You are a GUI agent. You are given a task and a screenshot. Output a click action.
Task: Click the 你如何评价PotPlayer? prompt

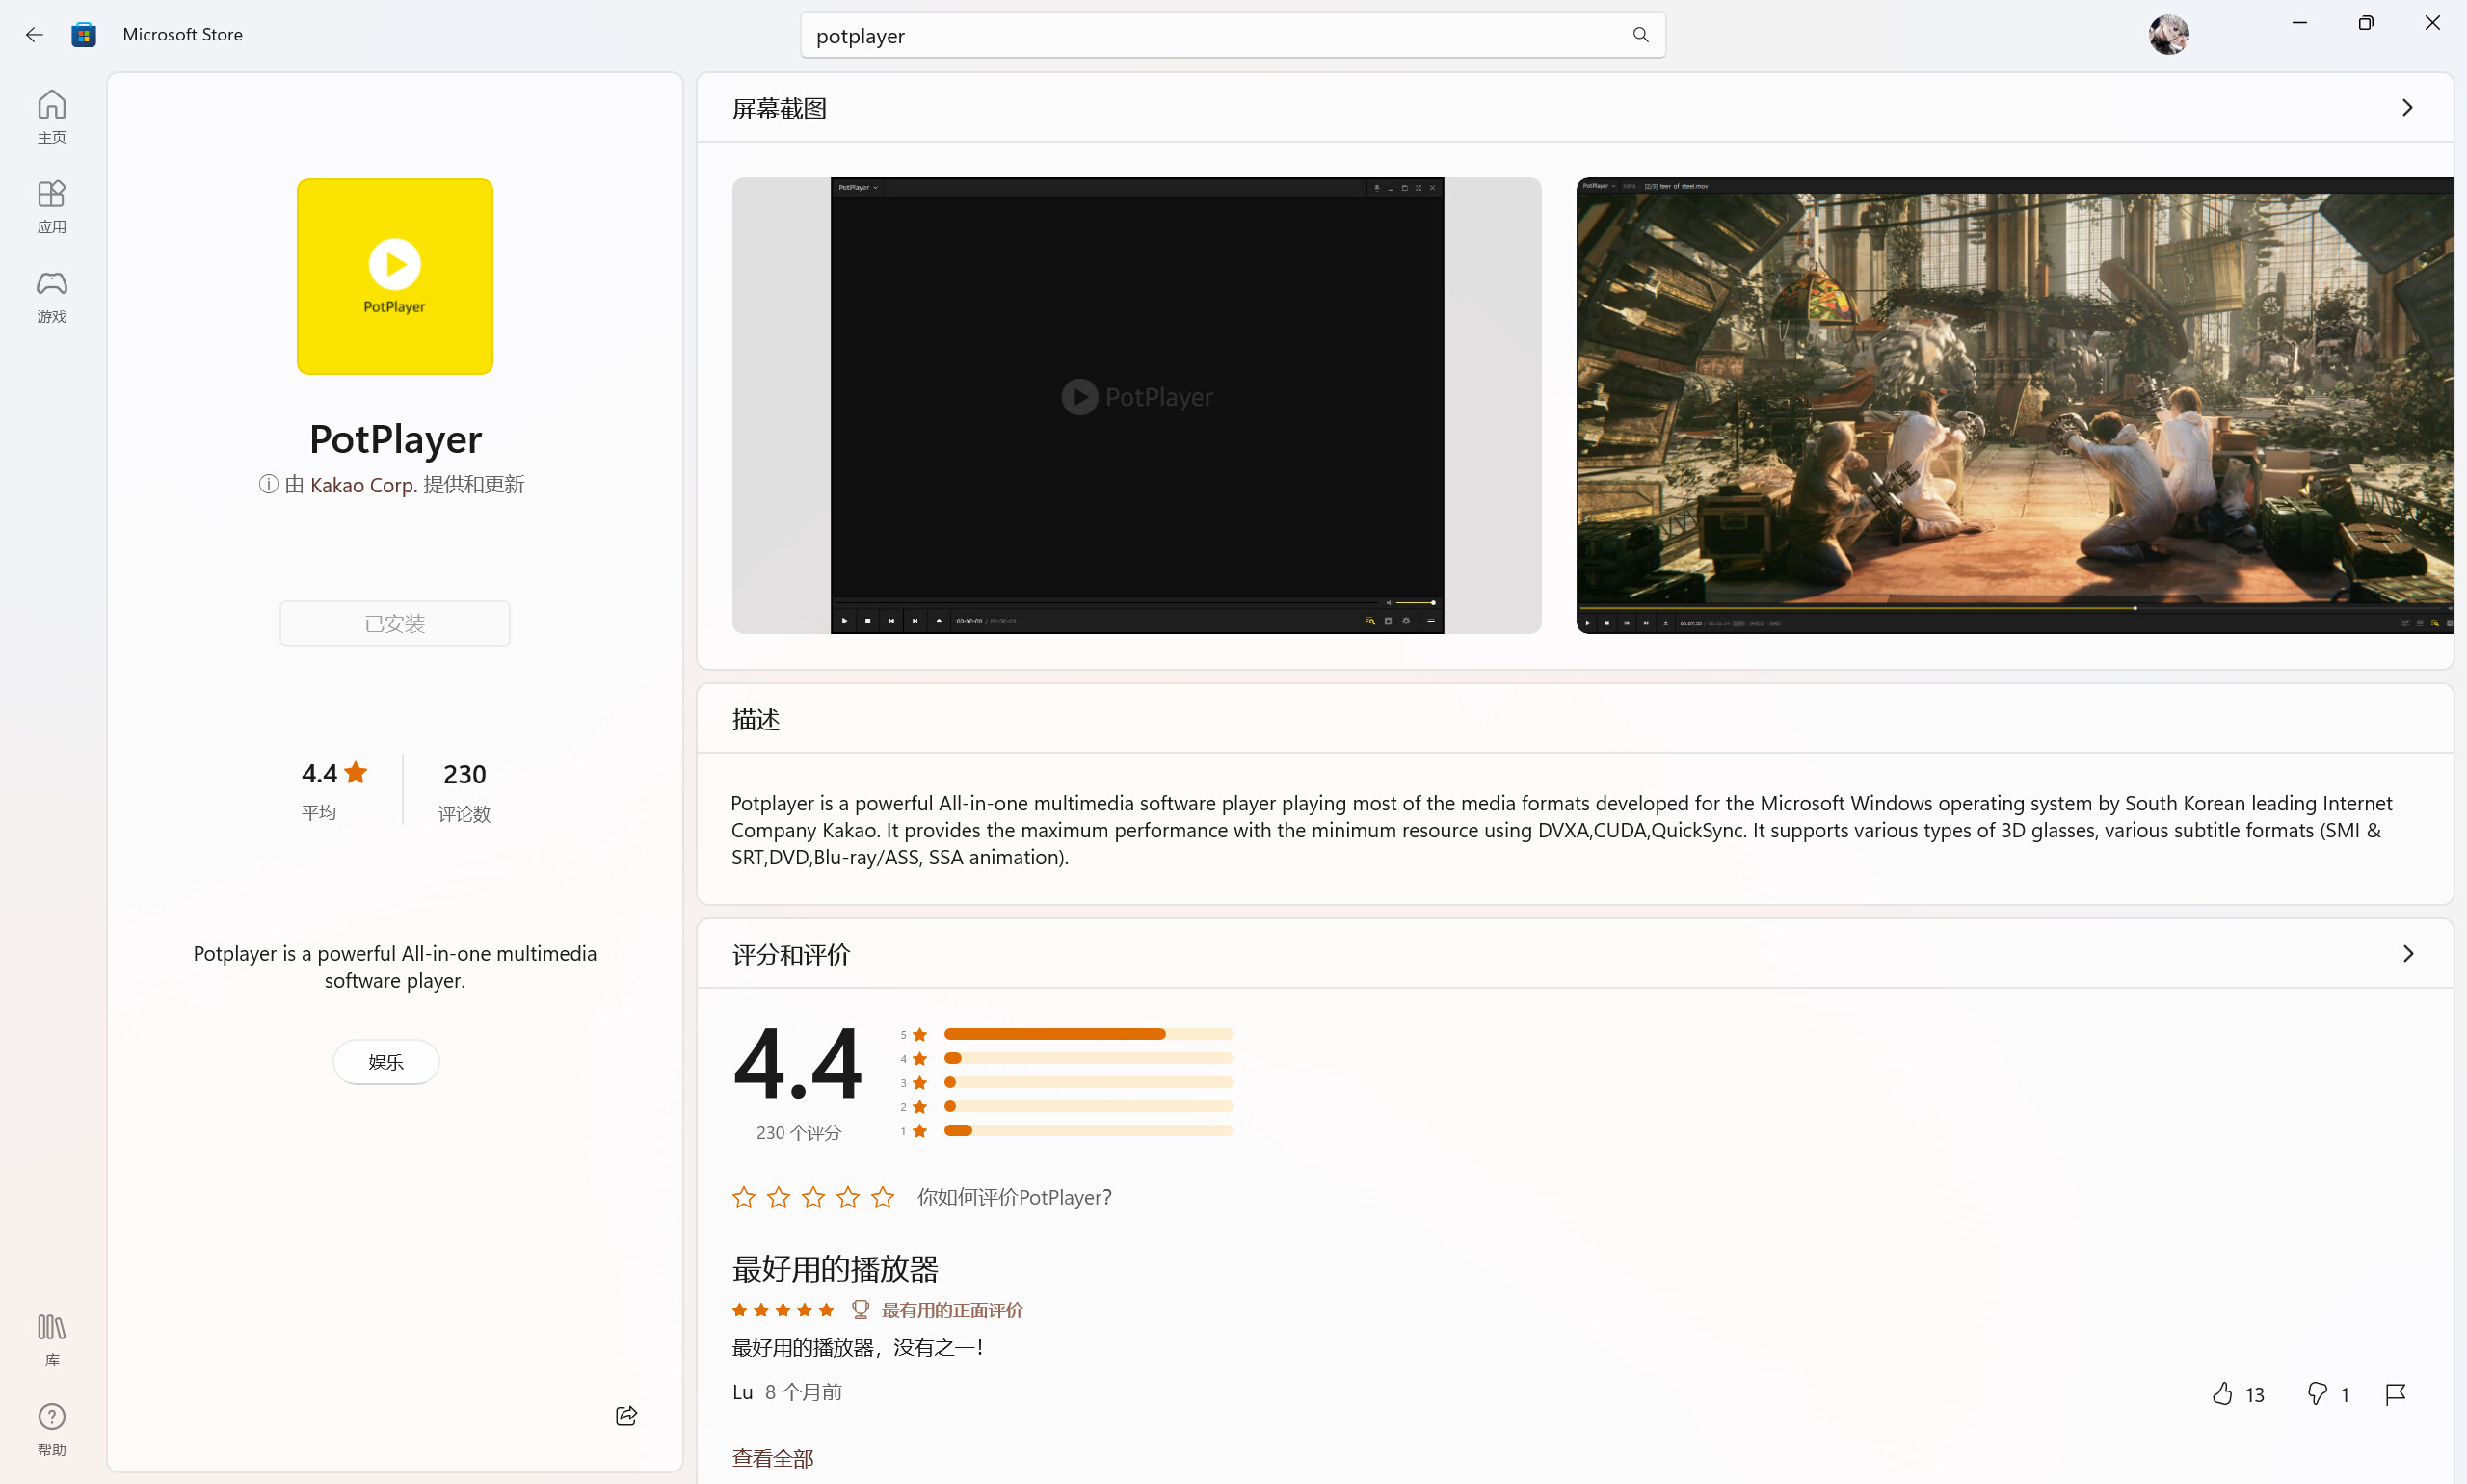coord(1015,1197)
